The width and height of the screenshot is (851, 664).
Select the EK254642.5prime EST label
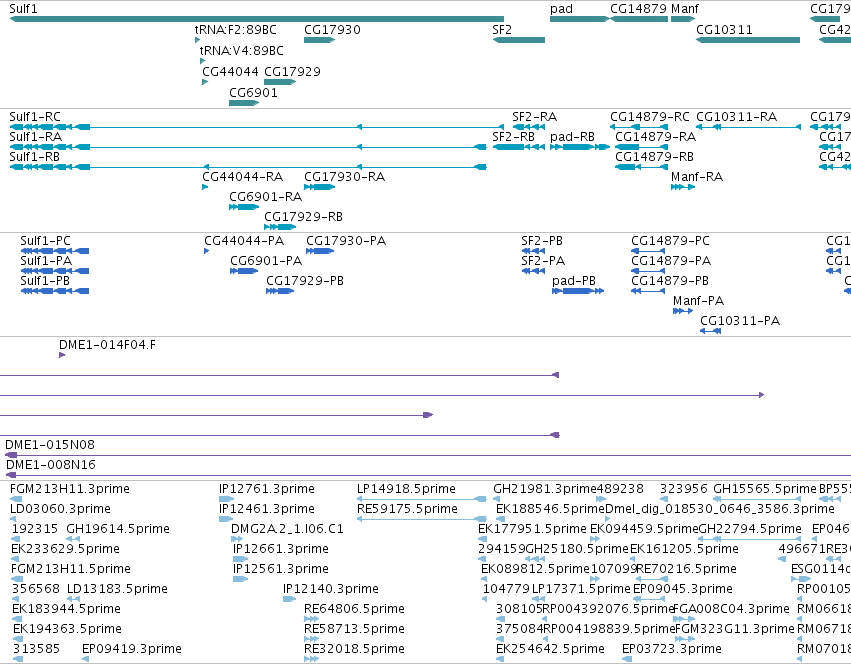click(550, 650)
